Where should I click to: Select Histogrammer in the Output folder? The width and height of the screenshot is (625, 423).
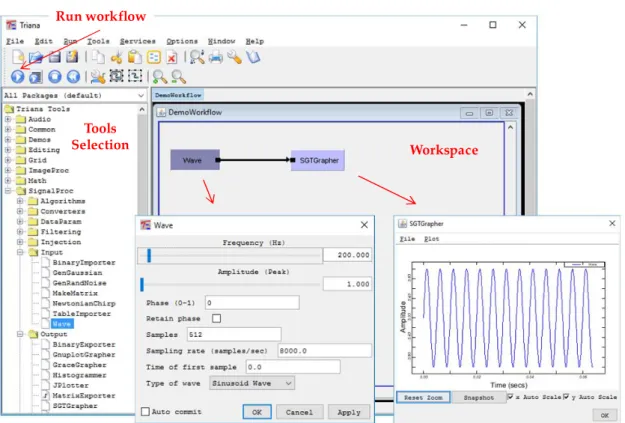pos(79,375)
